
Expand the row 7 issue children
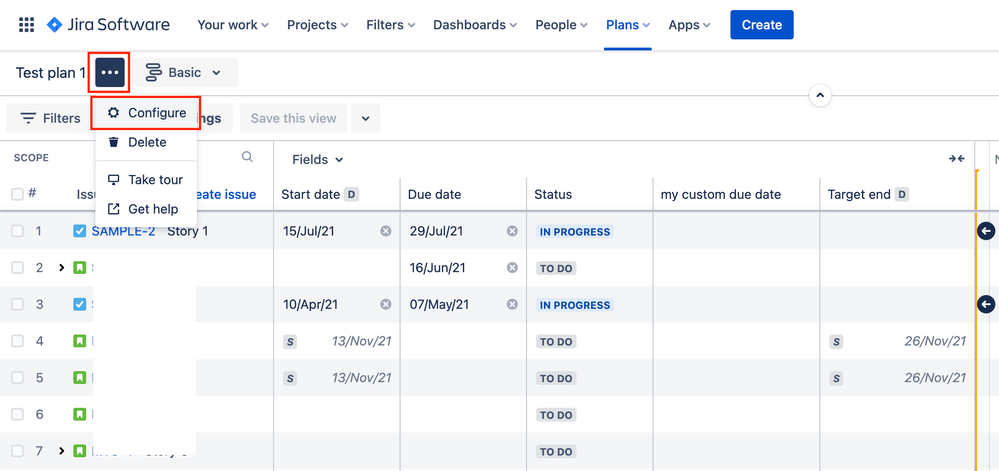(62, 451)
